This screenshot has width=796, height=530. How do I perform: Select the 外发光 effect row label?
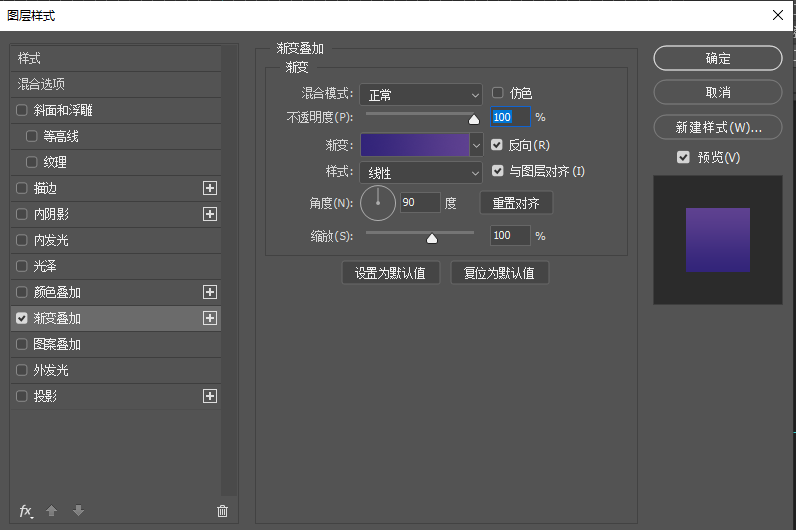click(x=51, y=370)
